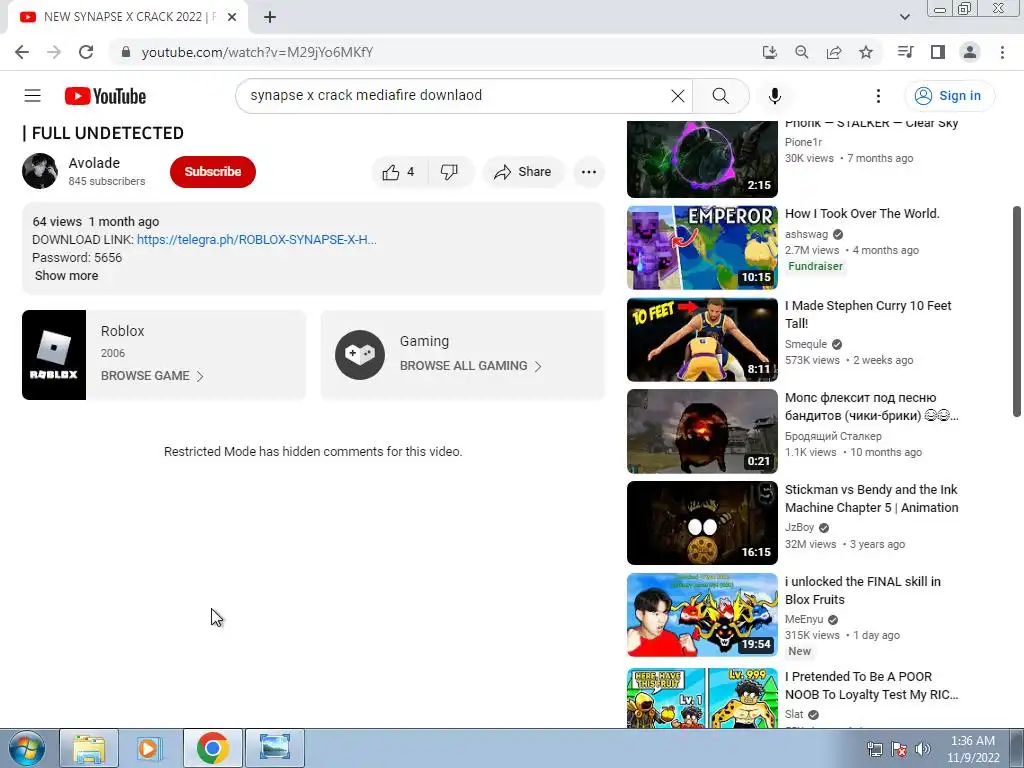Open the Phonk STALKER Clear Sky thumbnail

(702, 159)
